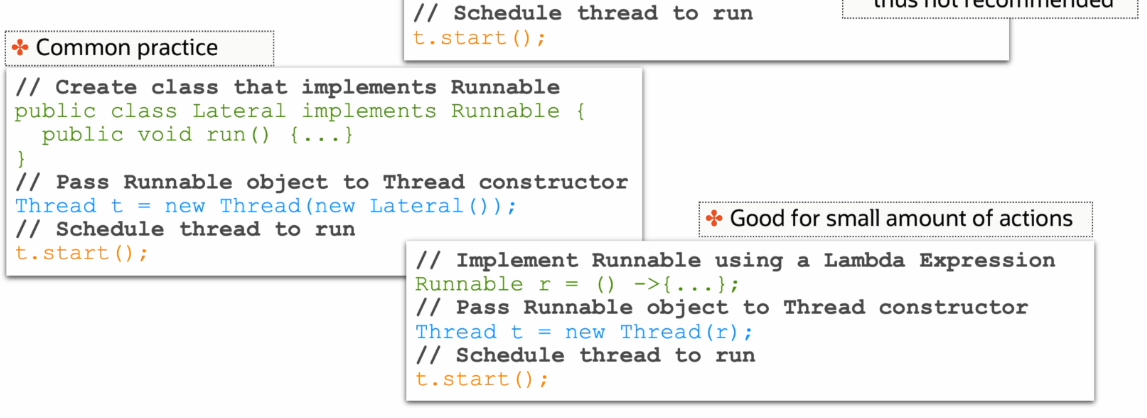
Task: Select the Good for small amount of actions label
Action: 895,219
